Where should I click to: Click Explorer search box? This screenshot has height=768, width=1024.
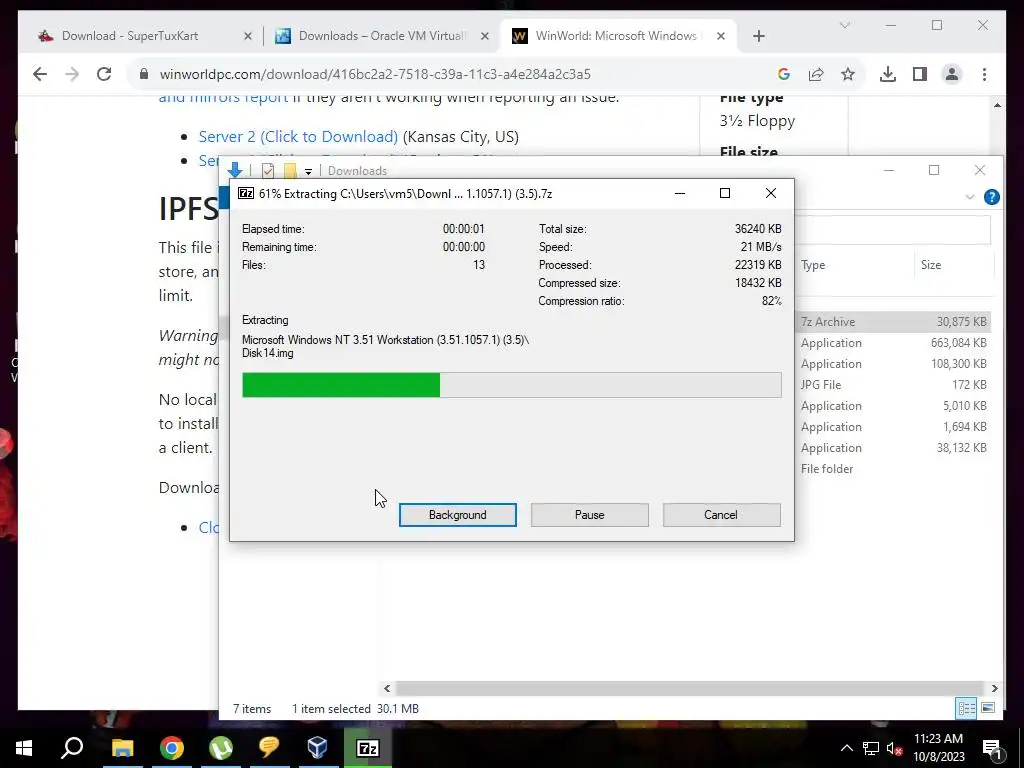(893, 230)
